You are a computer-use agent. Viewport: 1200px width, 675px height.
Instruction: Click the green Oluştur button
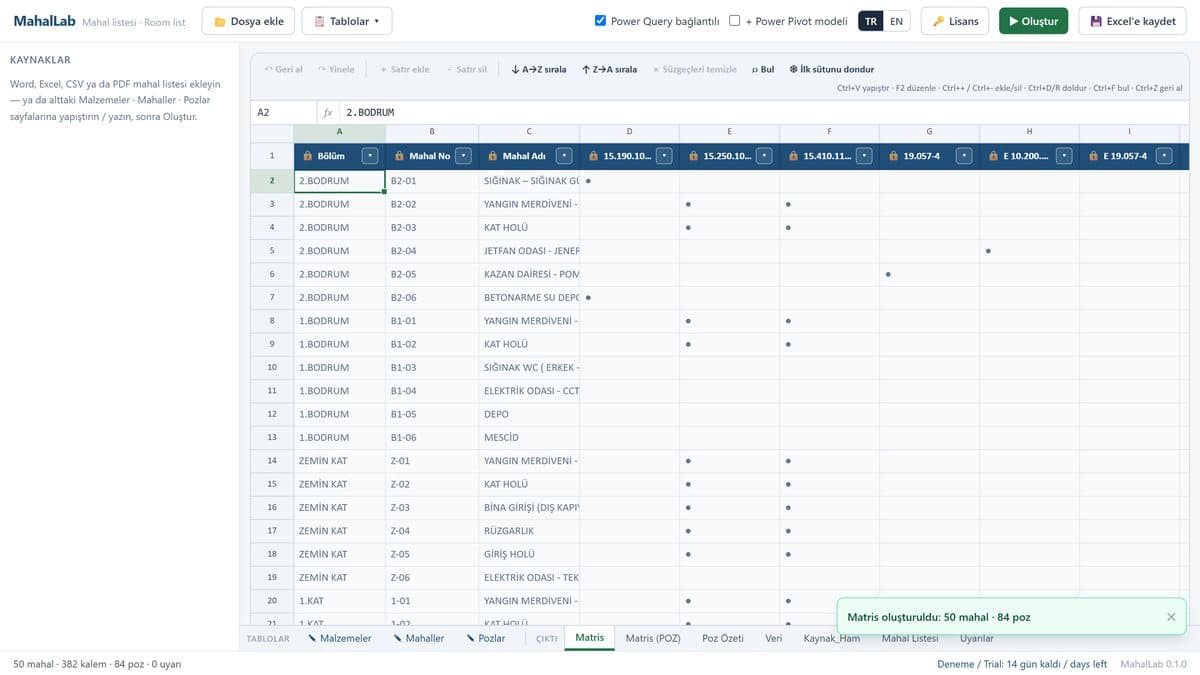1034,21
